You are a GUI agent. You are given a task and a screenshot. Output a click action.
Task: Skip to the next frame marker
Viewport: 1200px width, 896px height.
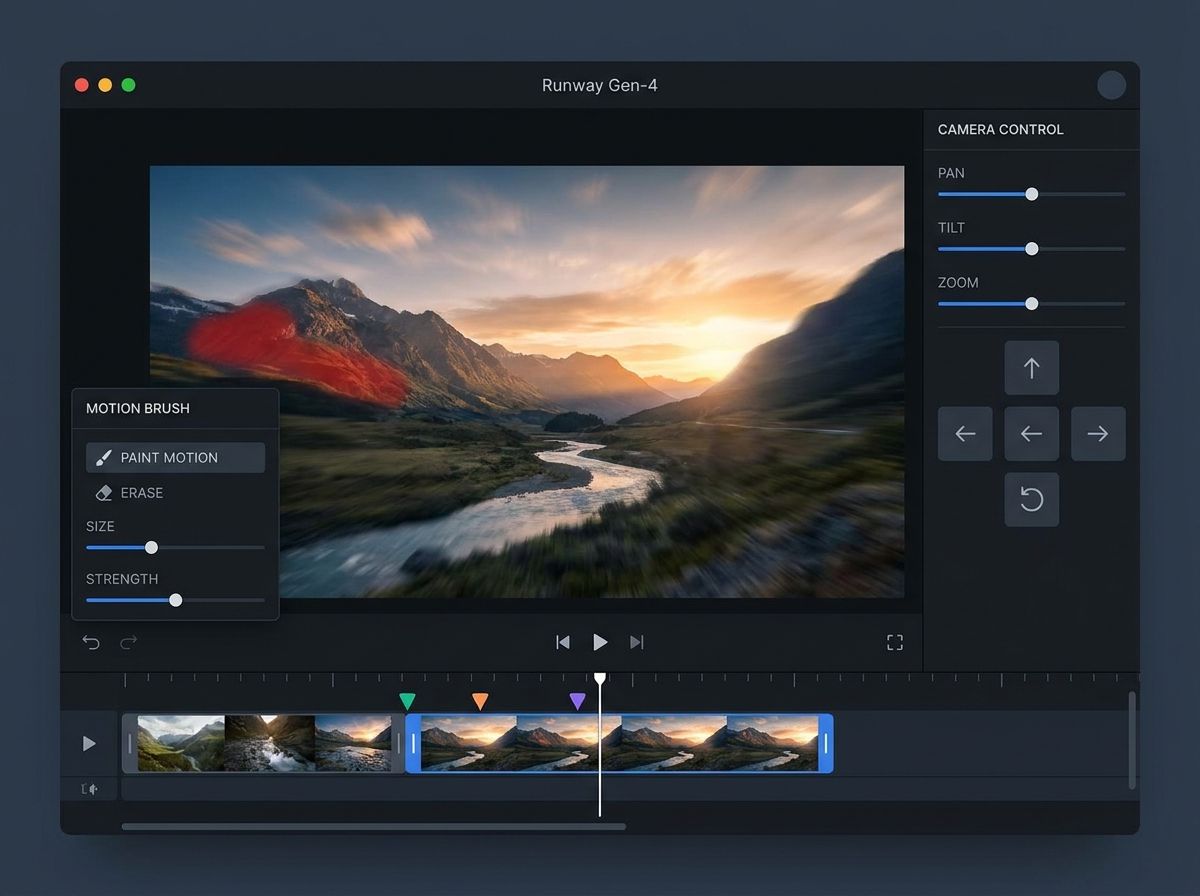tap(636, 642)
